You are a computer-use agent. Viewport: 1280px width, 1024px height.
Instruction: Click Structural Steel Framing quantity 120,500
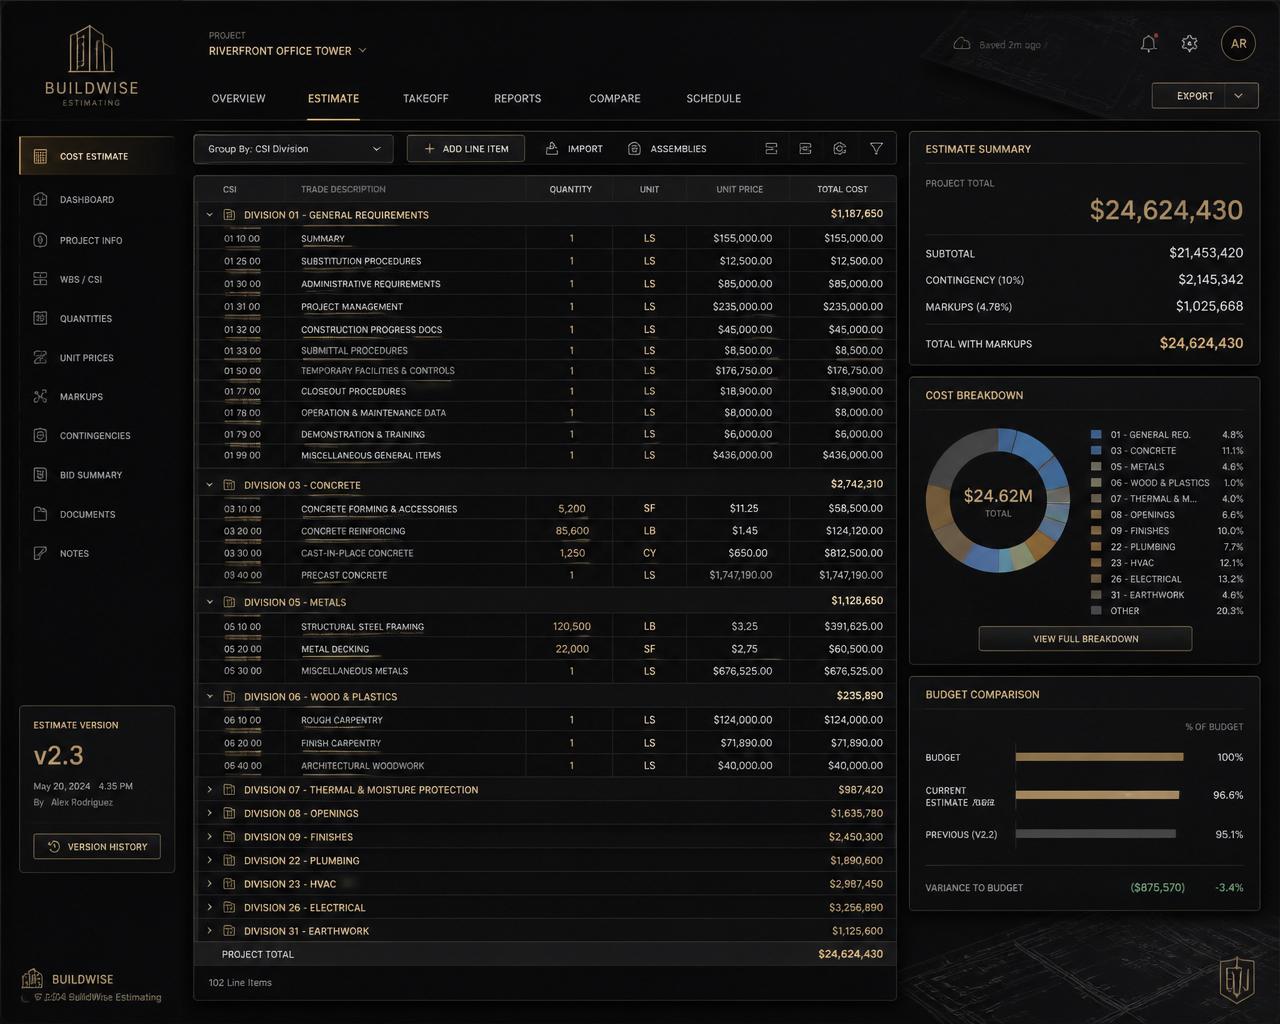[572, 627]
